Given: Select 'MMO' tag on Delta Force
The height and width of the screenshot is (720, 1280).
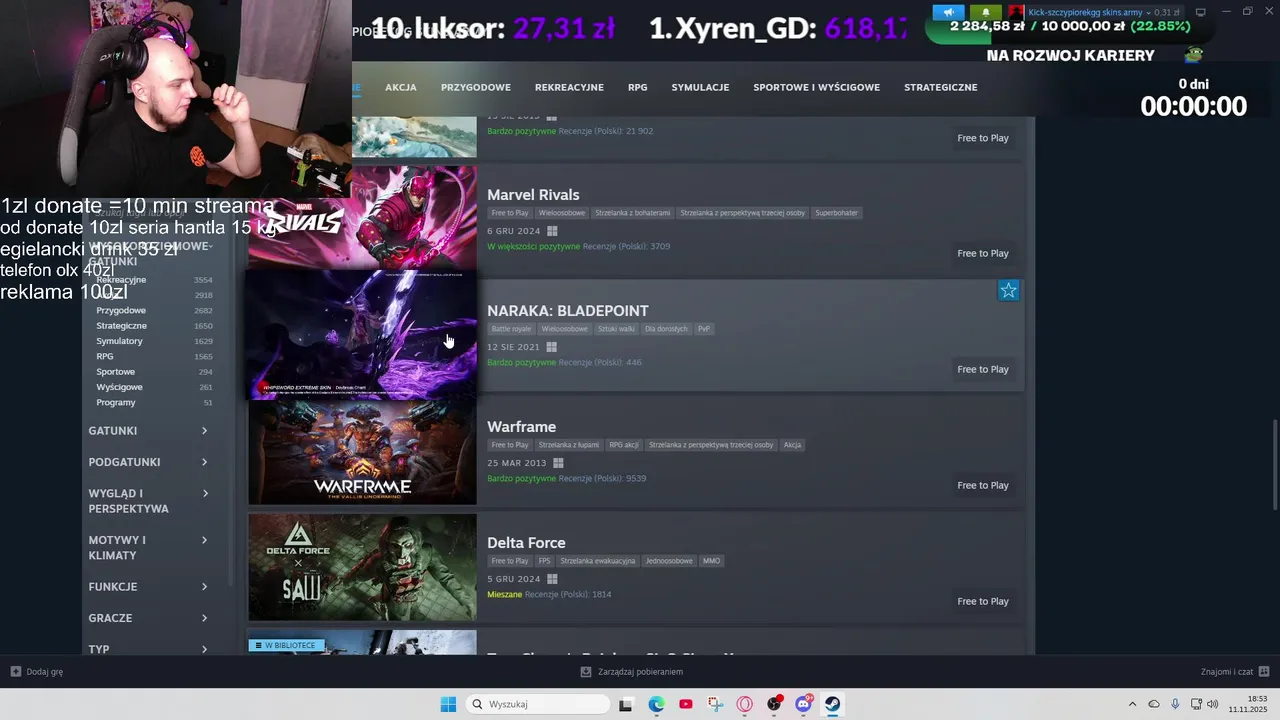Looking at the screenshot, I should [x=711, y=561].
